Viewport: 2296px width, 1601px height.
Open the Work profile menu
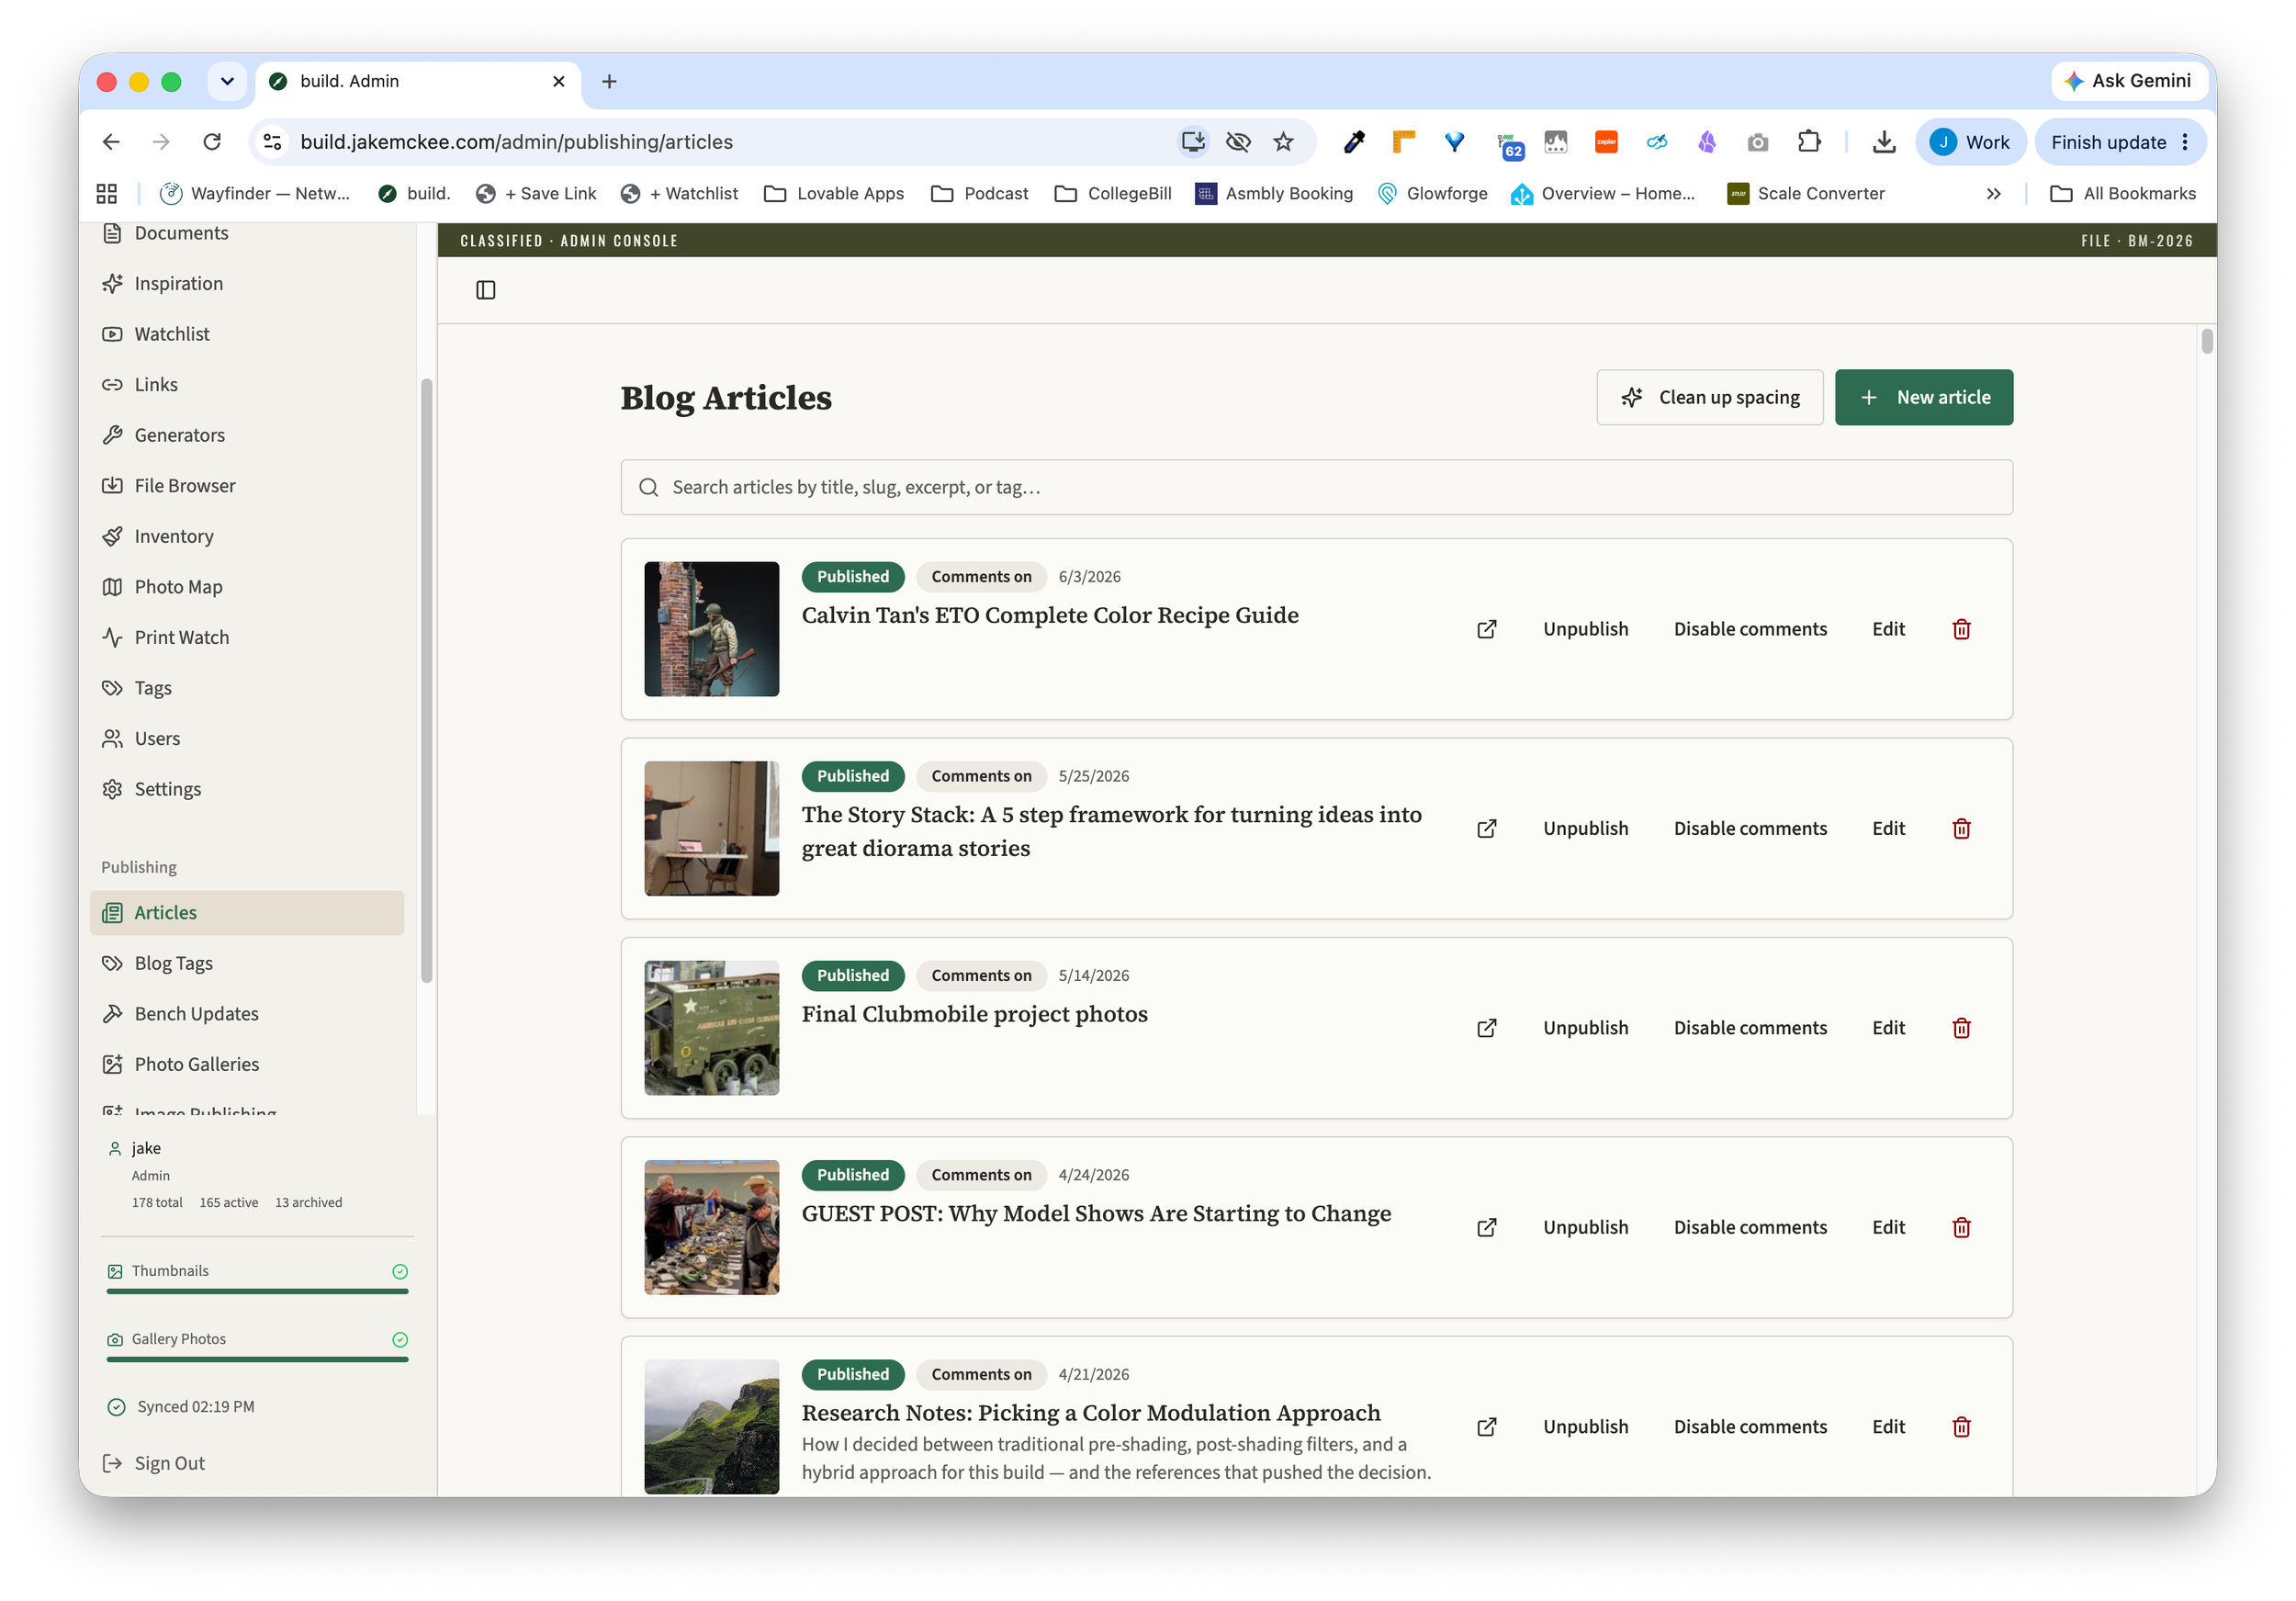tap(1969, 142)
